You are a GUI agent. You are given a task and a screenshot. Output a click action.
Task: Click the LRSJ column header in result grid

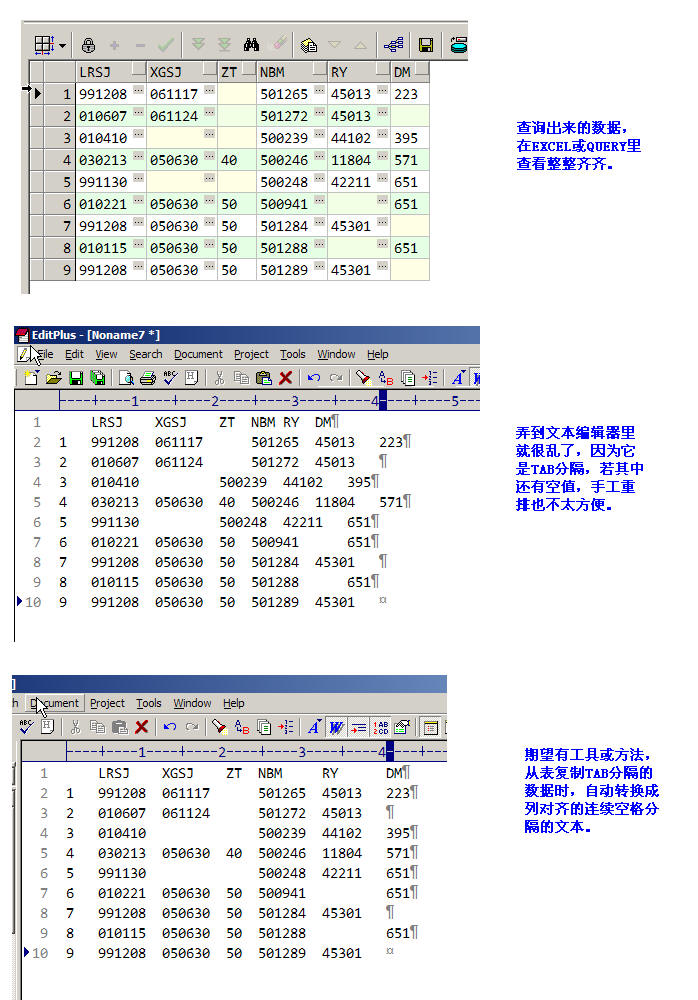[111, 72]
